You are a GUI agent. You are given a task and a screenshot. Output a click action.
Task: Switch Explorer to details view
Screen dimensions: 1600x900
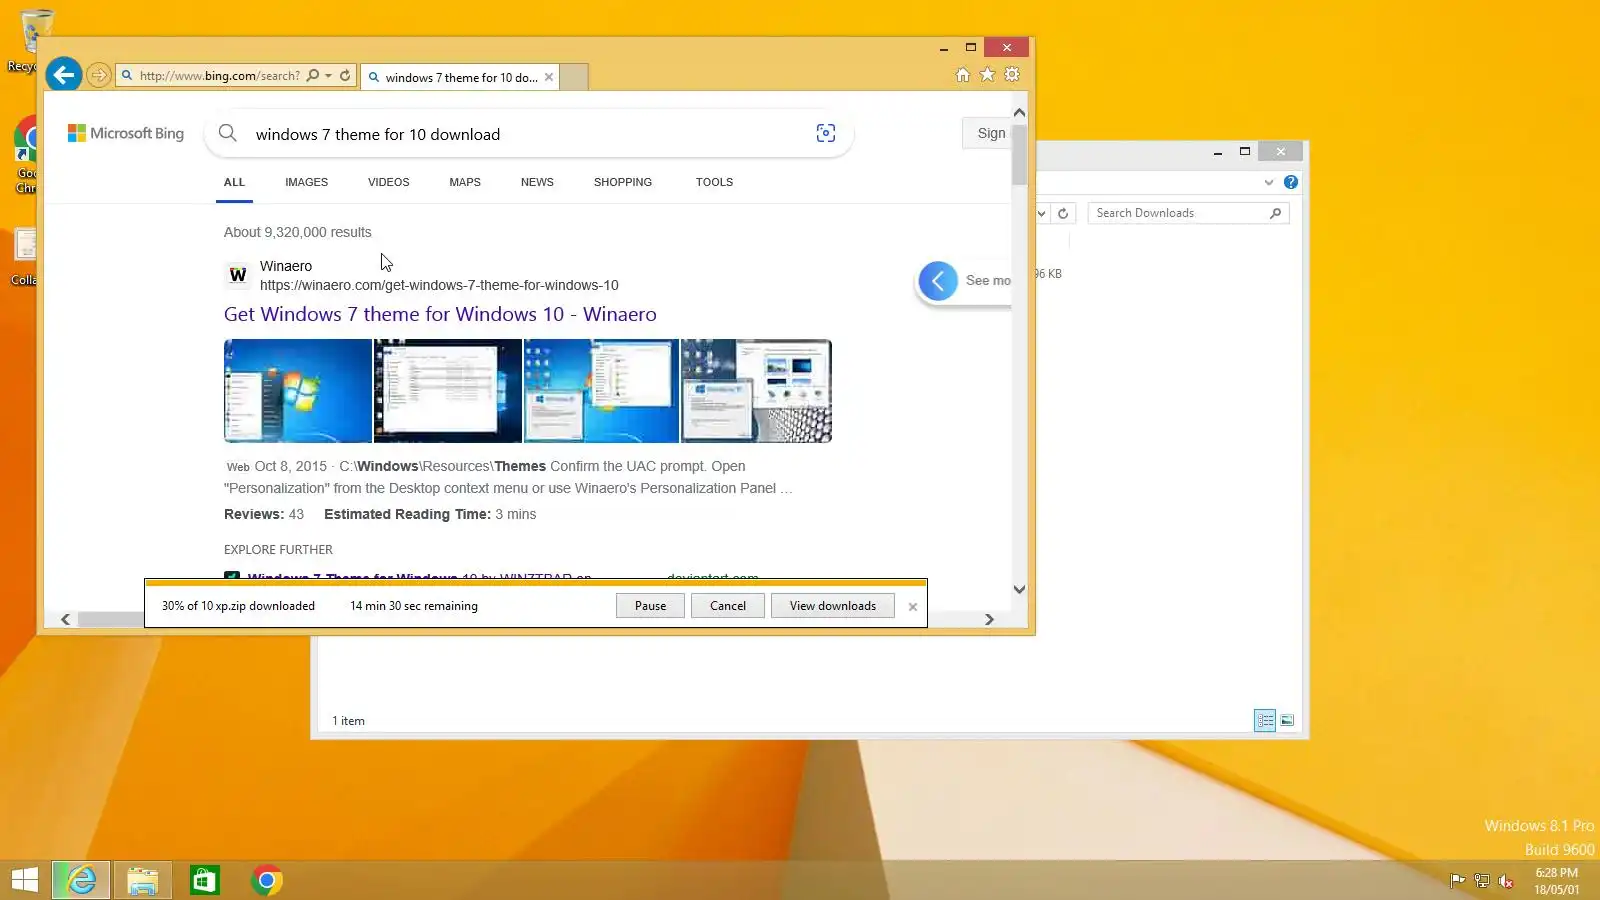[x=1265, y=720]
